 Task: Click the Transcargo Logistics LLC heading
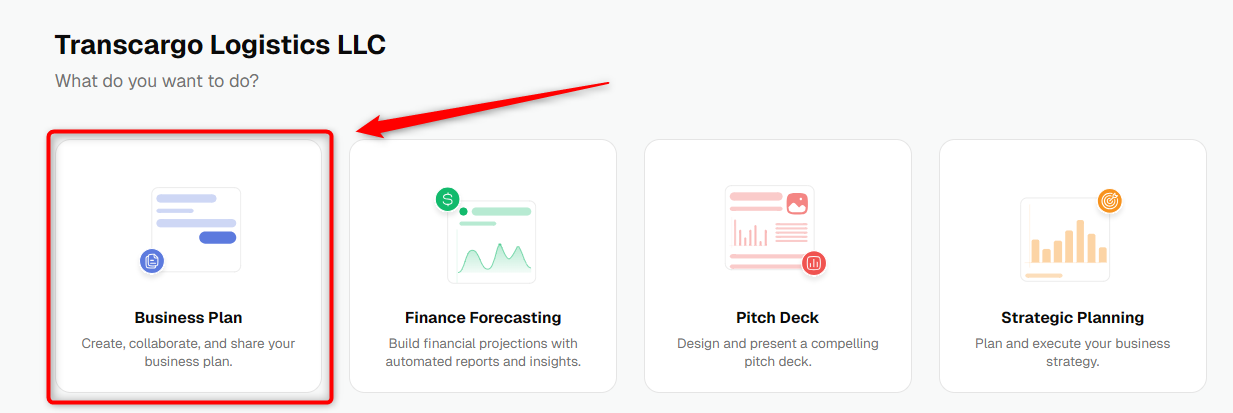pos(220,45)
